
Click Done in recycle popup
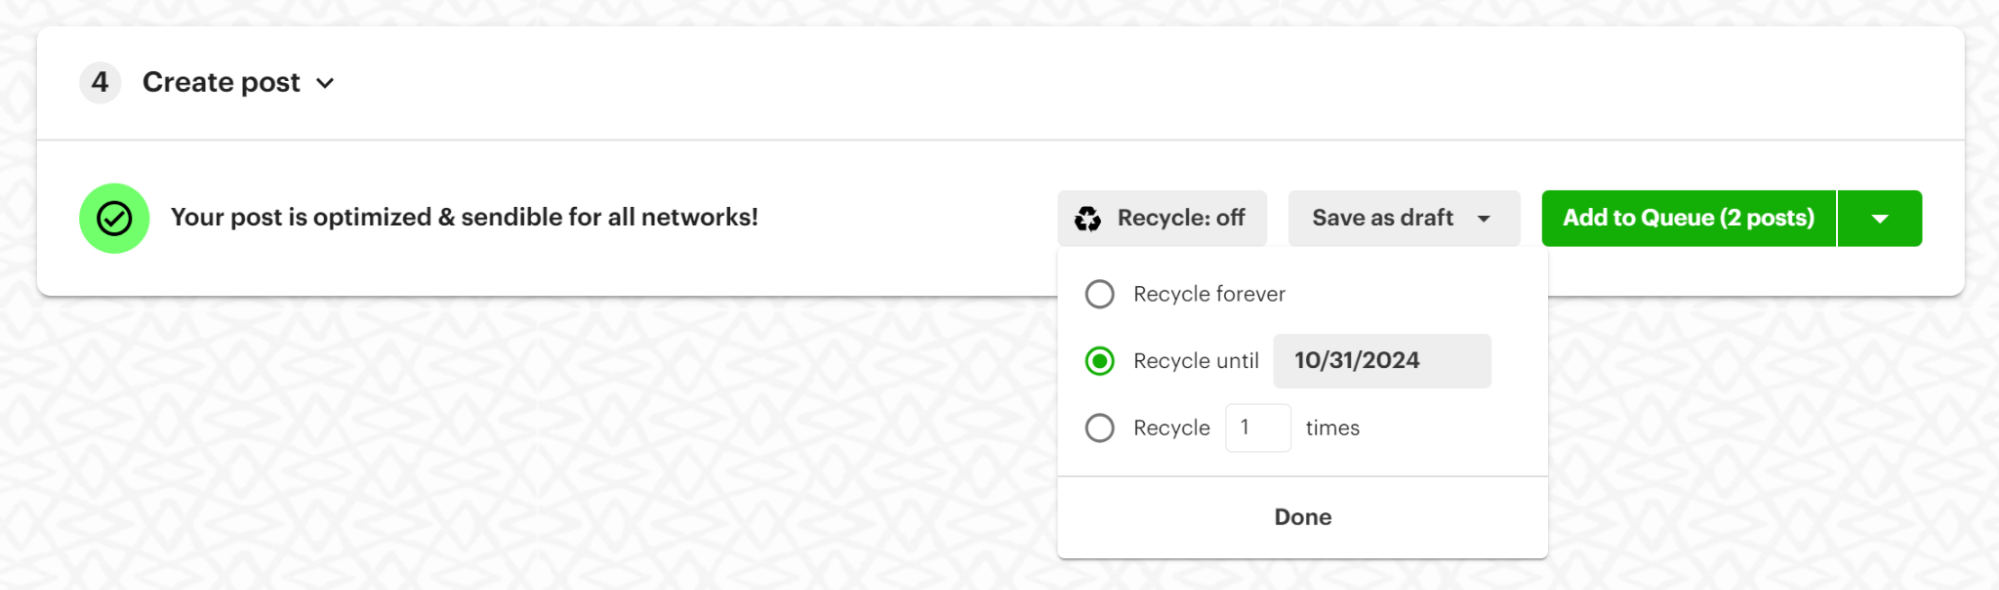click(1302, 517)
